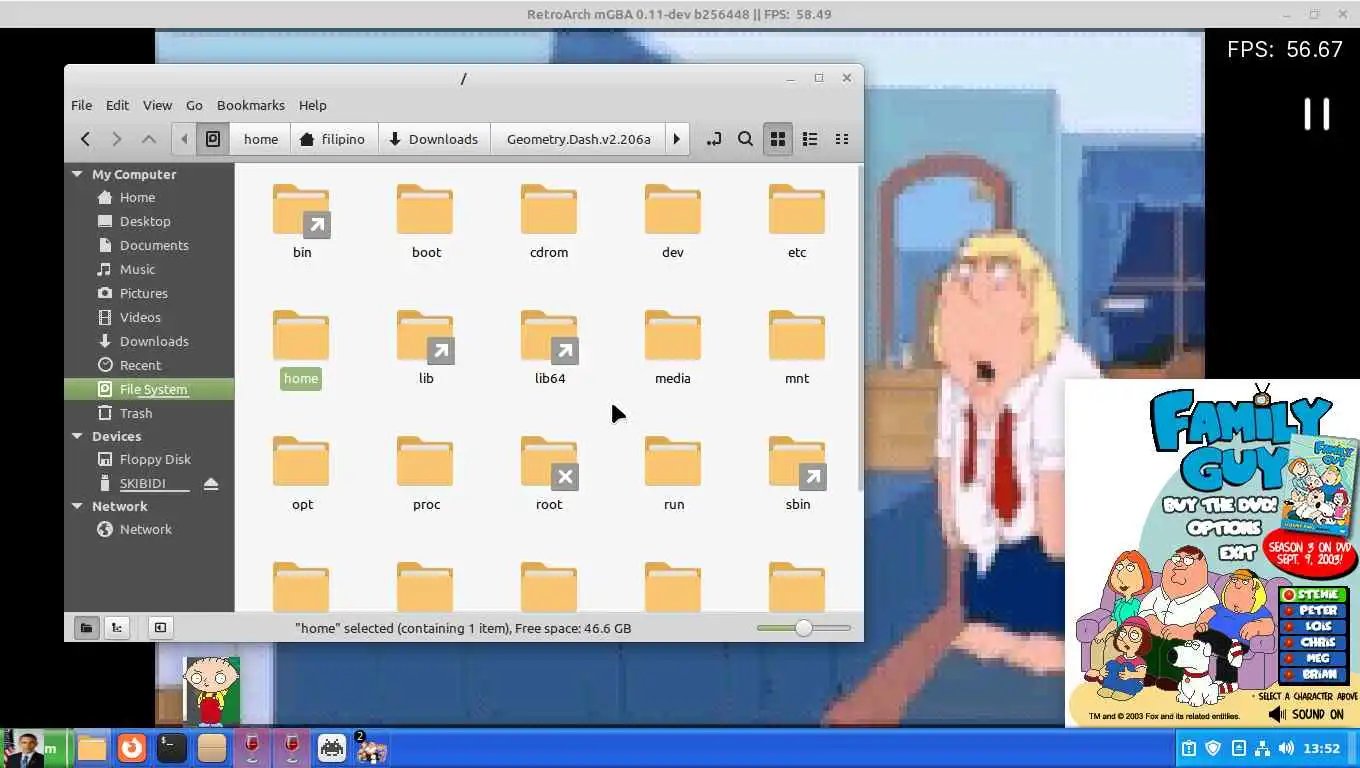The height and width of the screenshot is (768, 1360).
Task: Click pause button in RetroArch overlay
Action: 1317,114
